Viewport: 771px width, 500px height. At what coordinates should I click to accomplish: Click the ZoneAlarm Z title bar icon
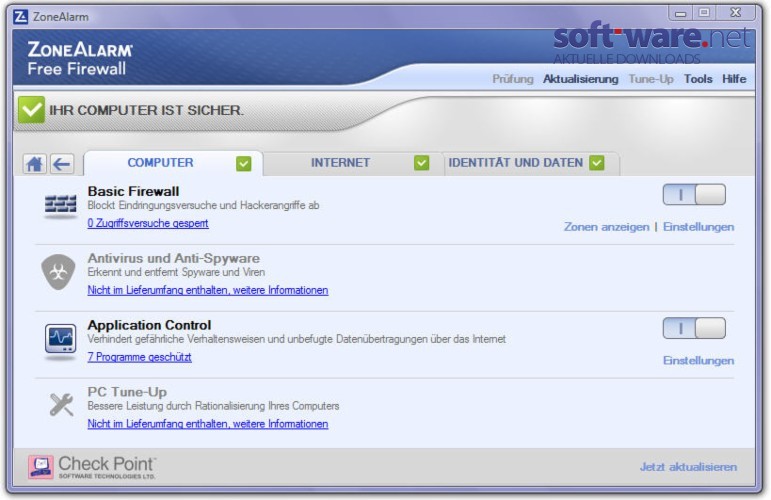(x=21, y=17)
